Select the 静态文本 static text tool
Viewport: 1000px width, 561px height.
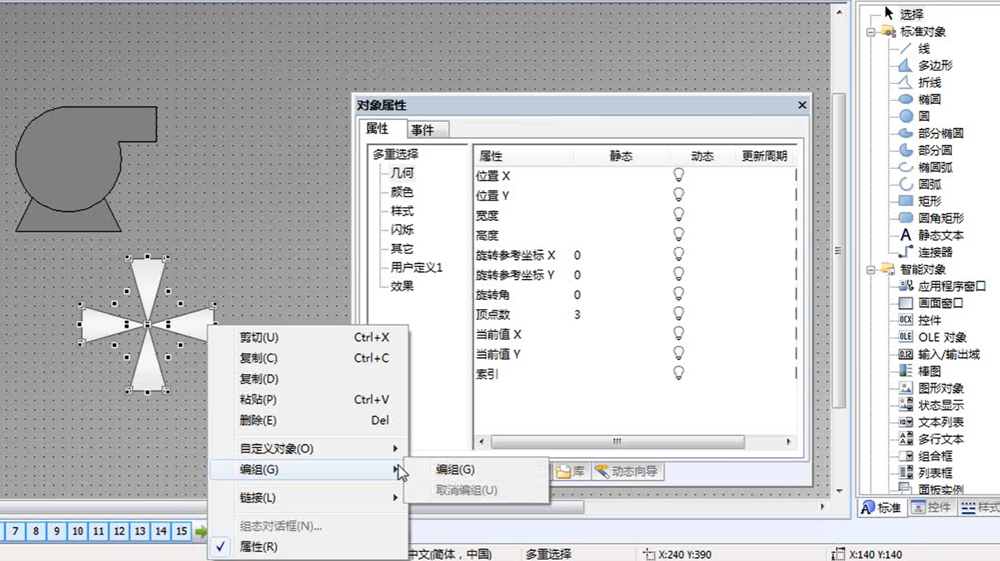point(906,235)
